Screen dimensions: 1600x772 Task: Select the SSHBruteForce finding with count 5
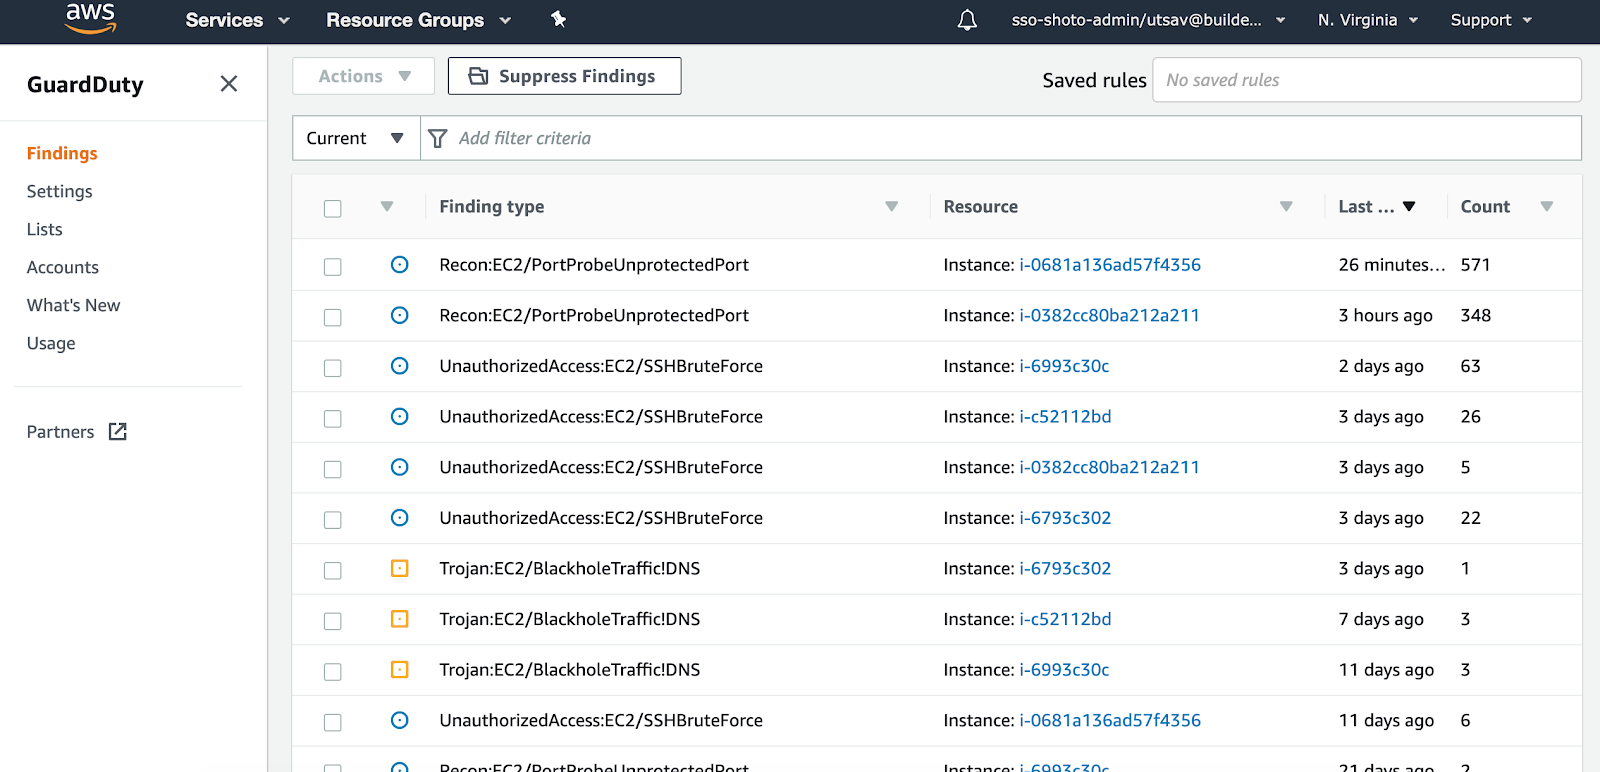pos(333,469)
